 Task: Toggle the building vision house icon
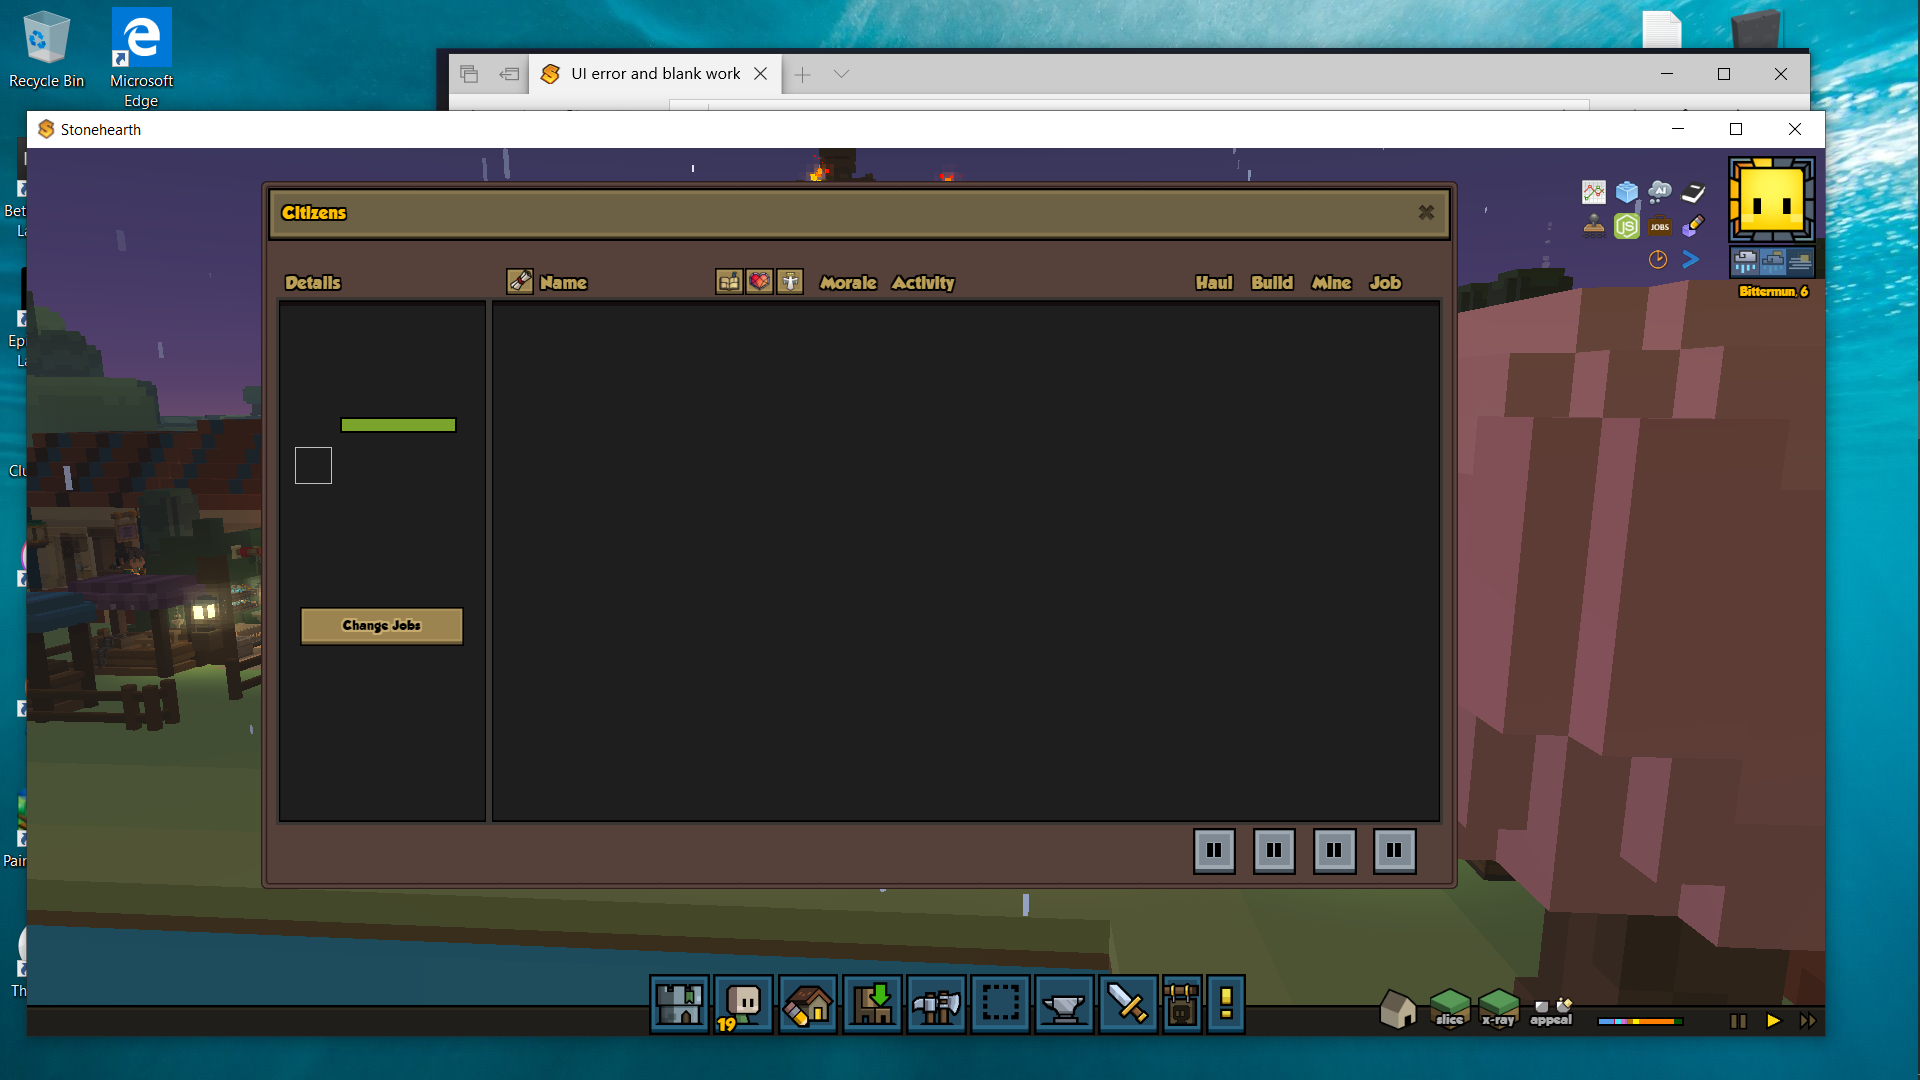[1398, 1009]
